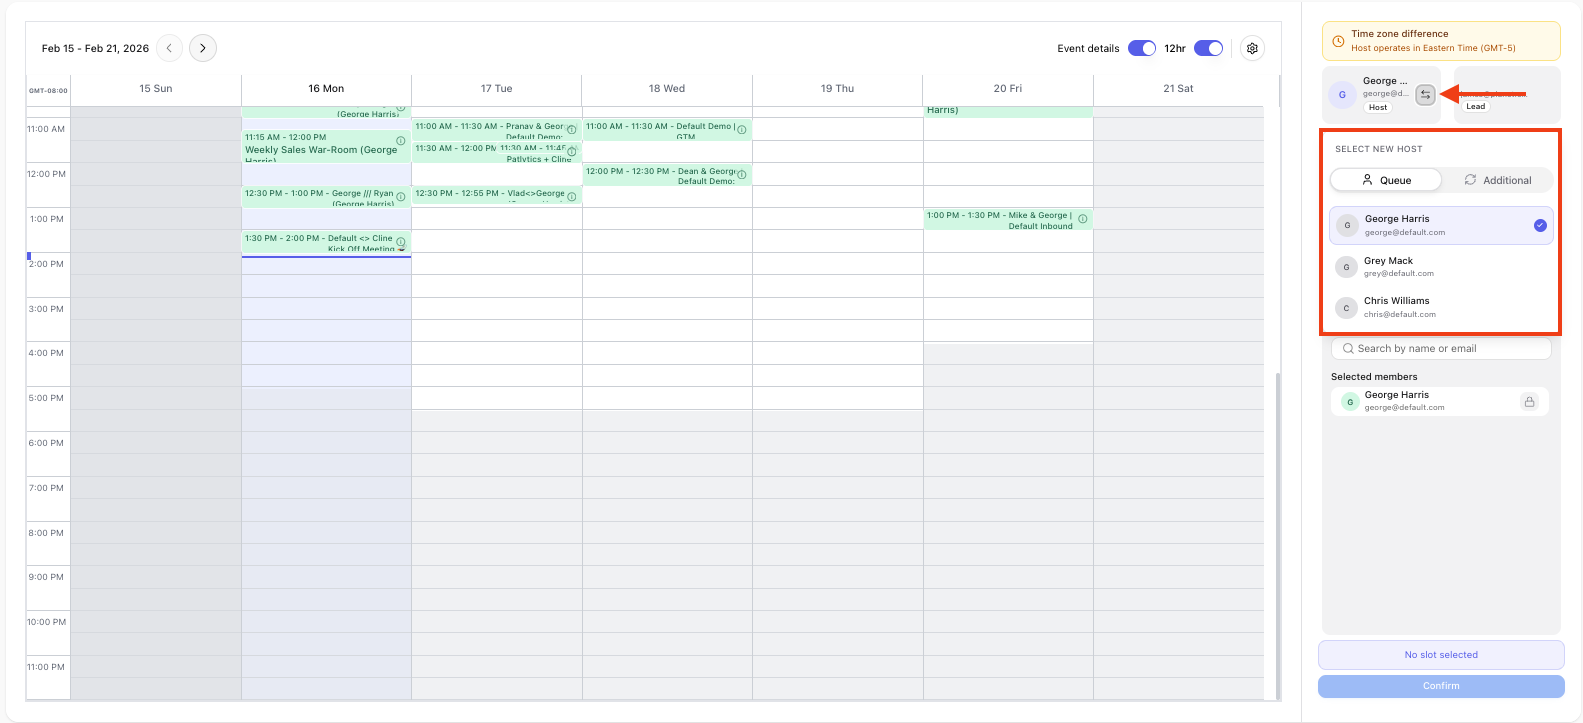Switch to the Additional tab
1583x723 pixels.
coord(1497,180)
